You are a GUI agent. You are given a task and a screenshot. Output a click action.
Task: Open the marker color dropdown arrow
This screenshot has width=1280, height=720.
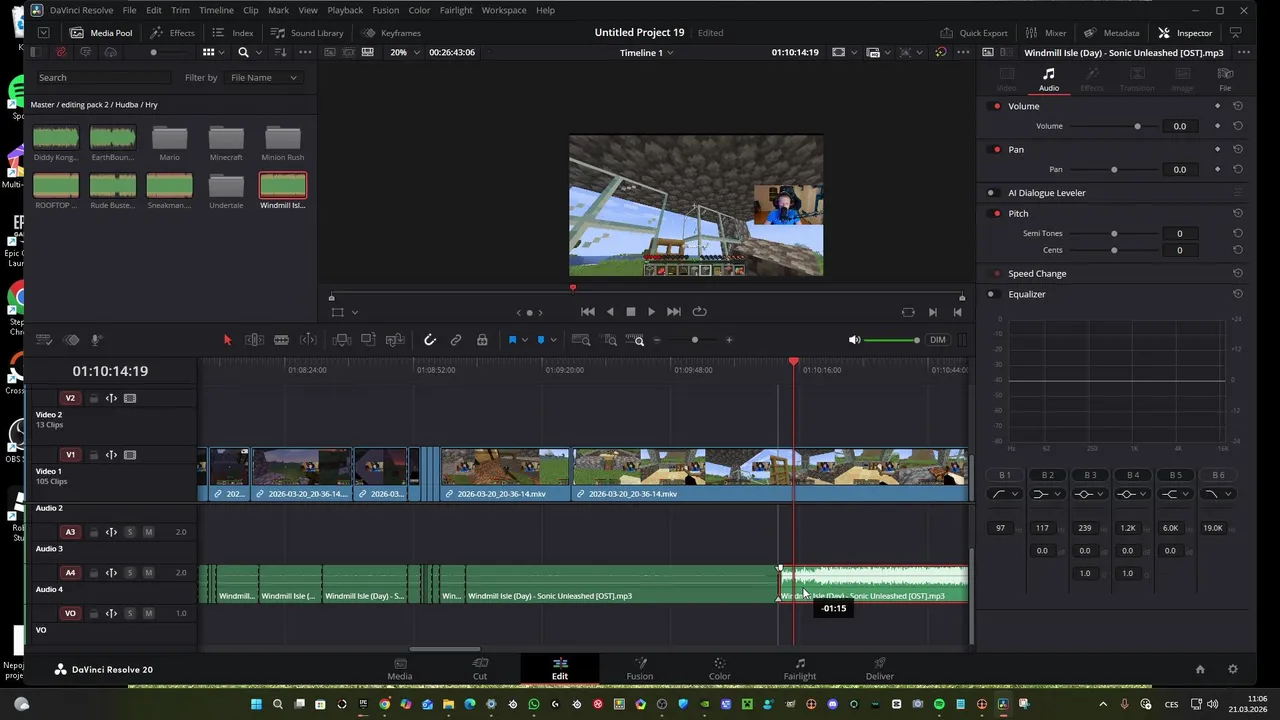coord(553,340)
